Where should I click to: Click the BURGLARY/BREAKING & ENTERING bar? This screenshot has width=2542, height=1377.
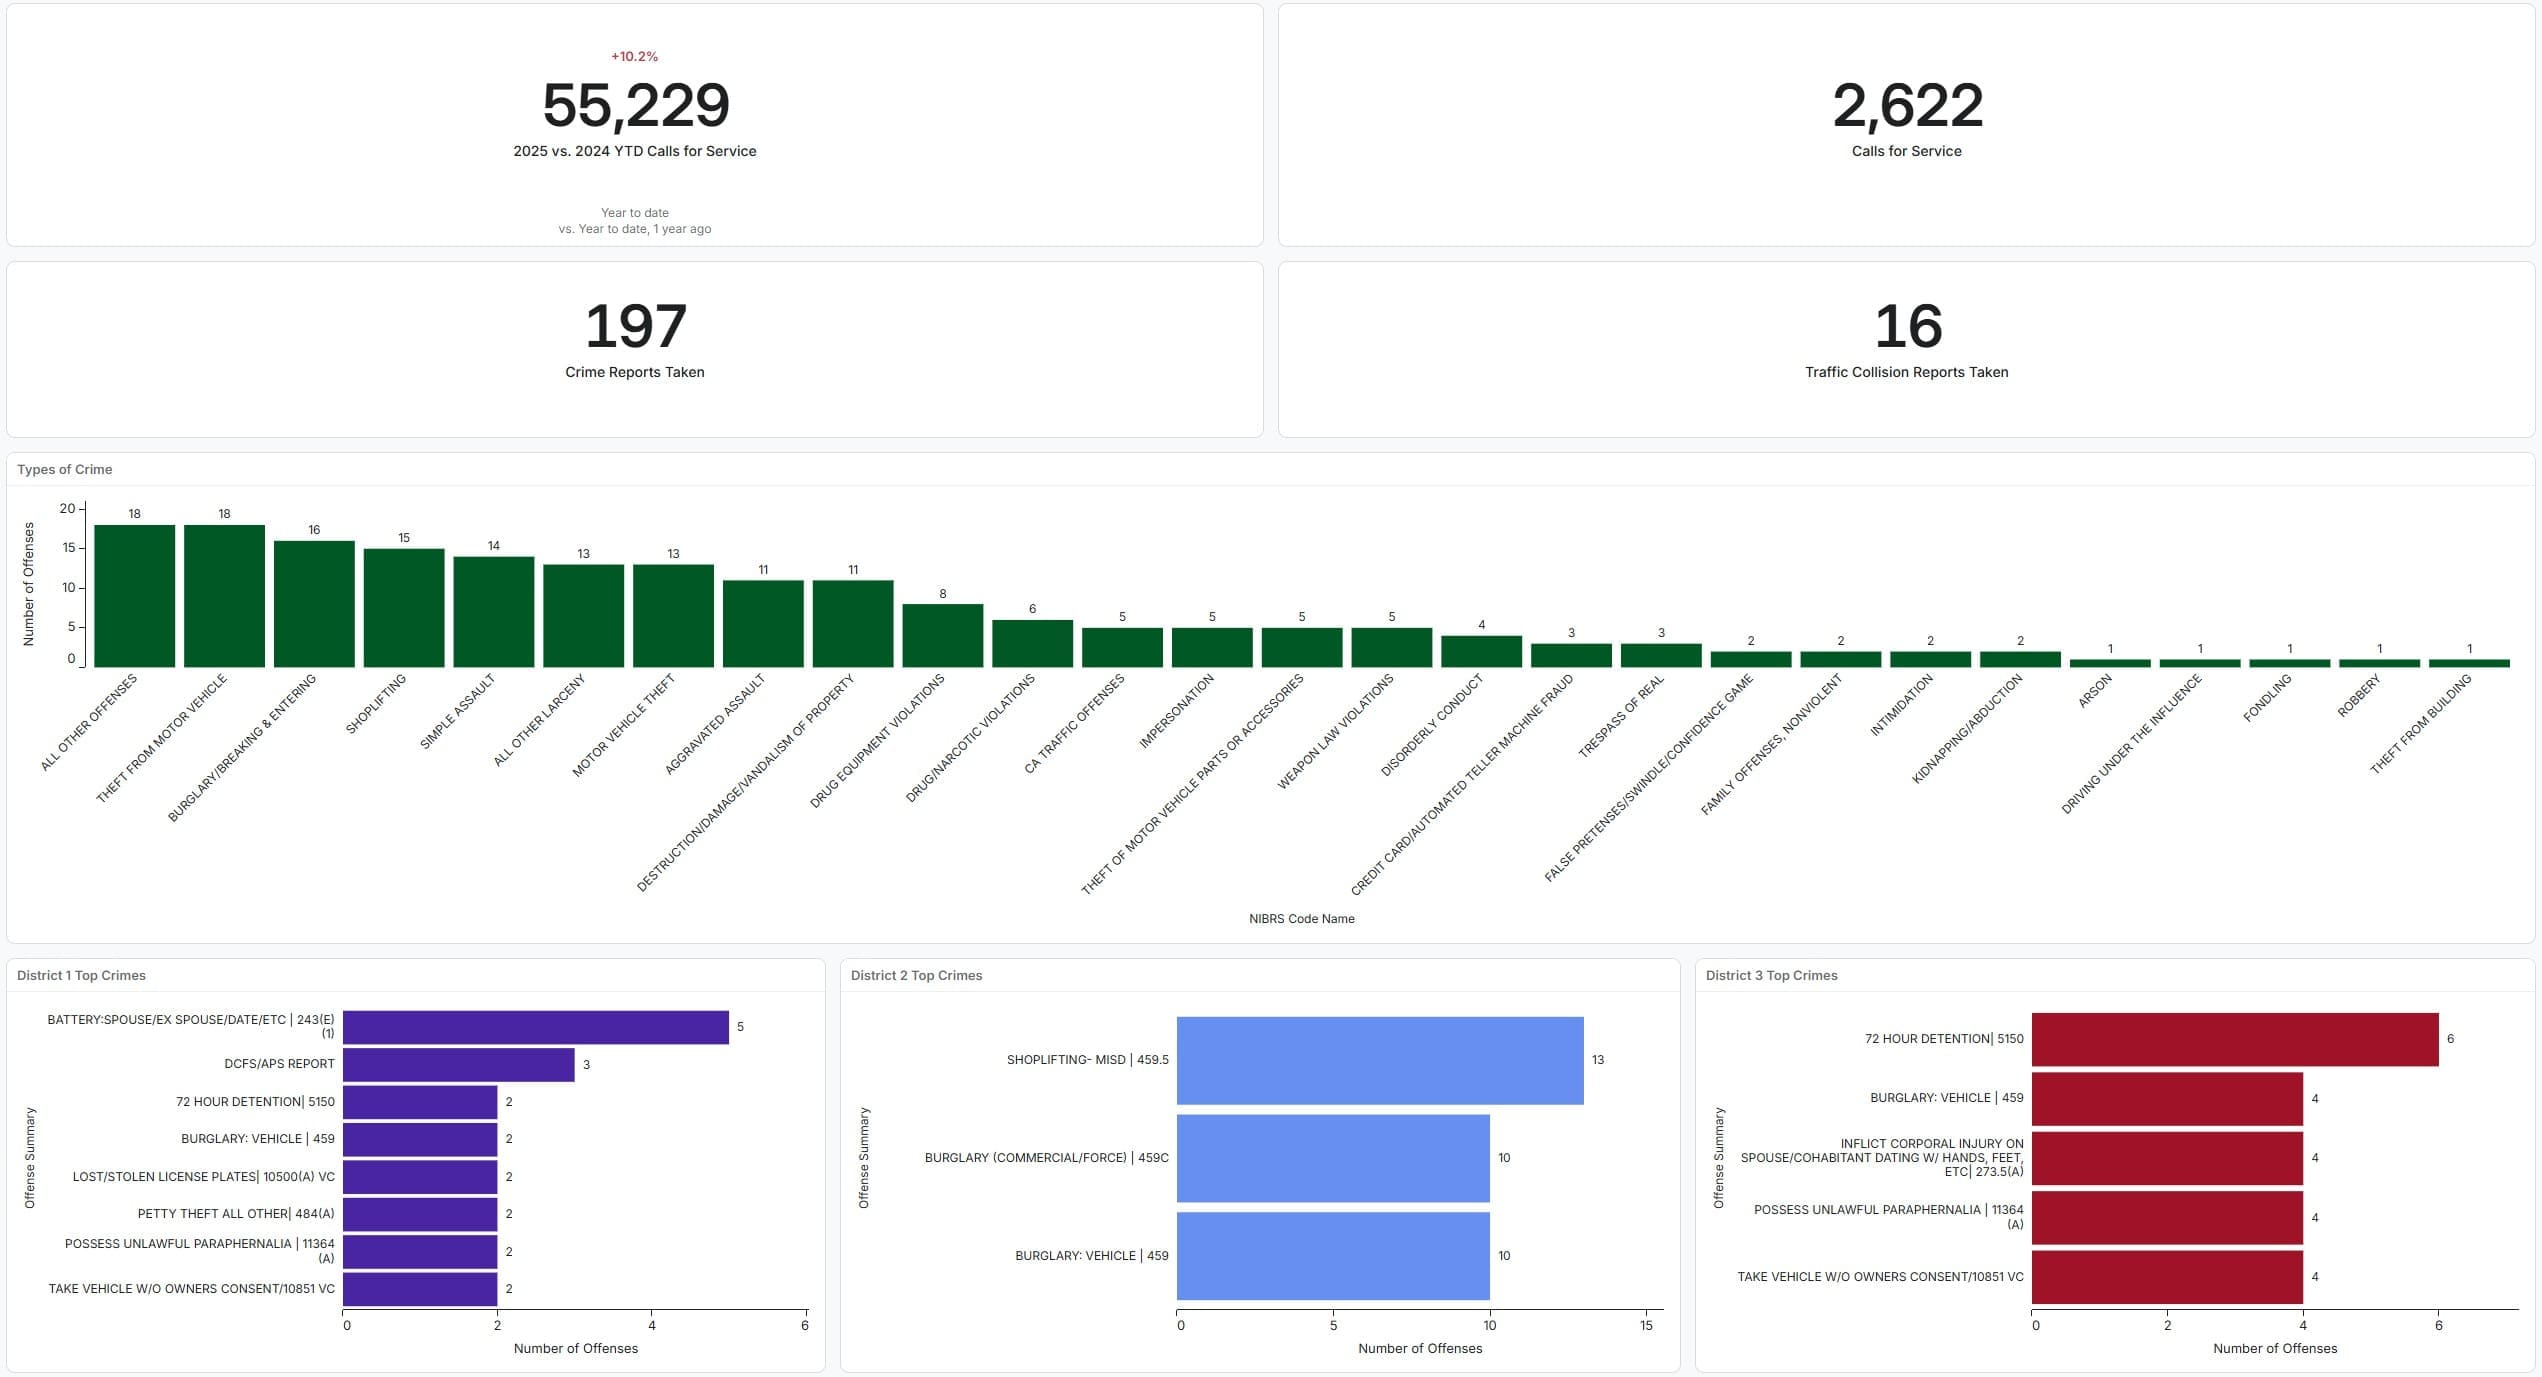314,604
